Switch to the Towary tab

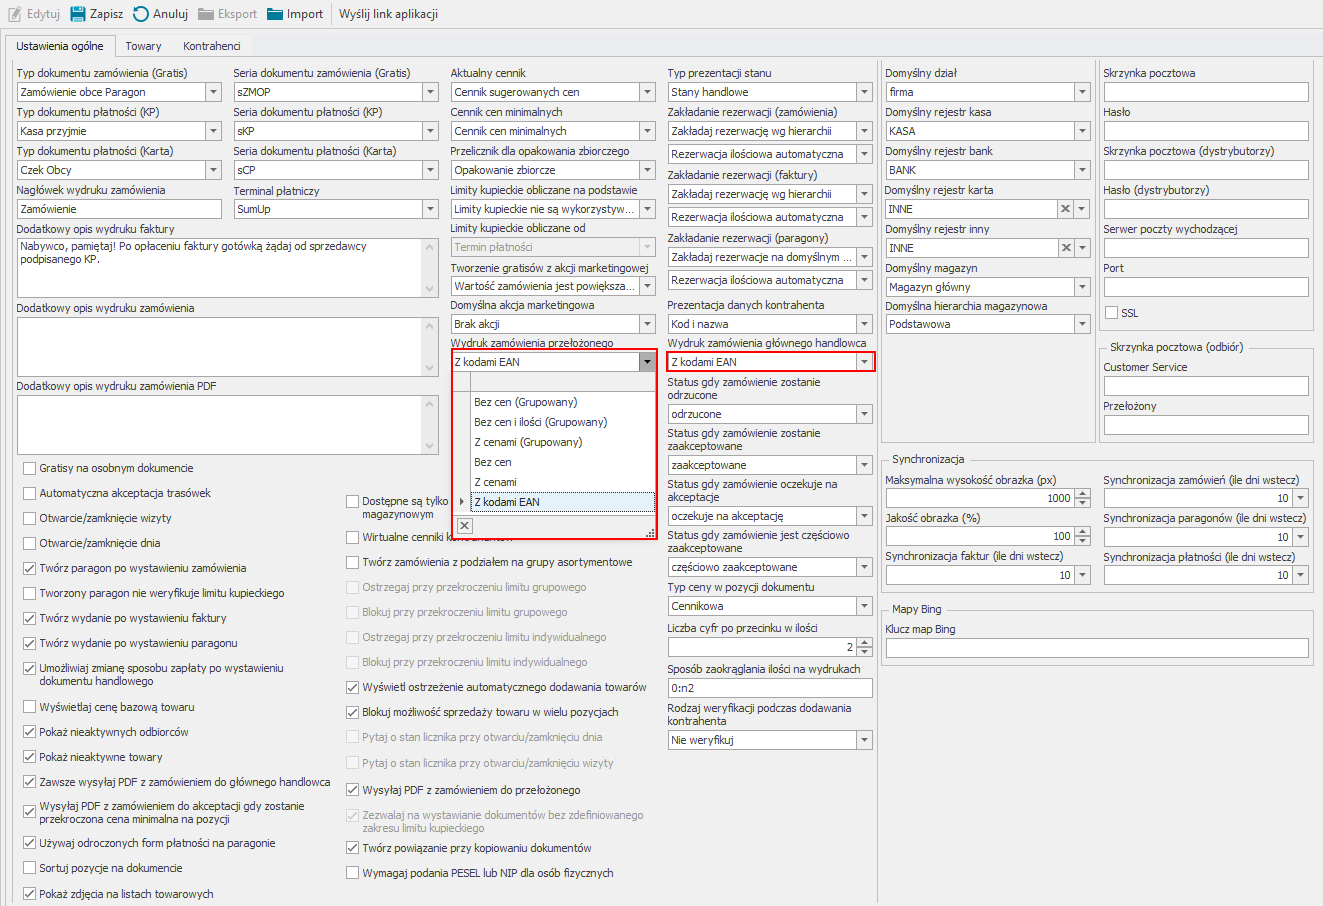pyautogui.click(x=143, y=46)
